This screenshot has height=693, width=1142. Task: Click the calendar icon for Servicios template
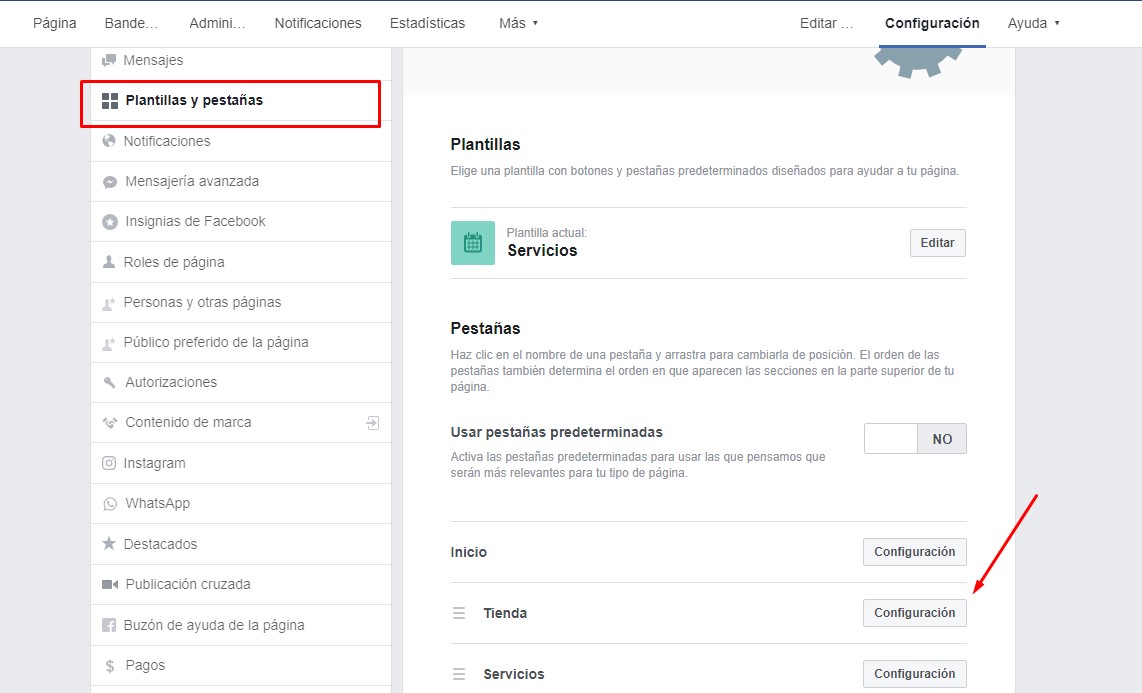pyautogui.click(x=473, y=243)
